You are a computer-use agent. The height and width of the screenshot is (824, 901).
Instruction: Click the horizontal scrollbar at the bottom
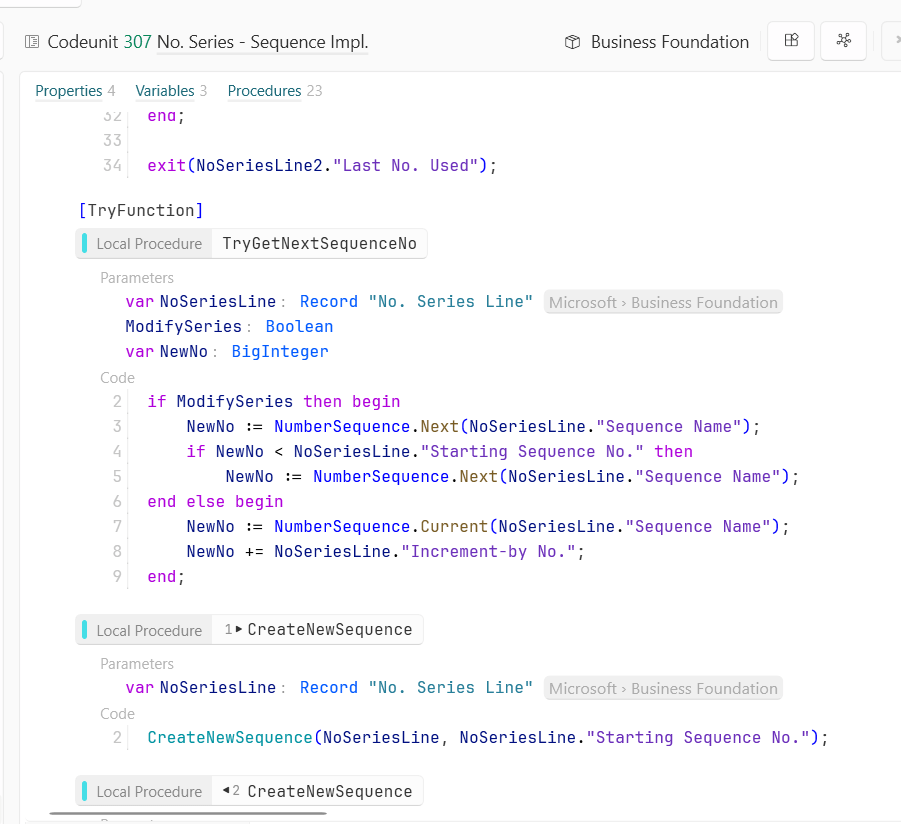coord(187,814)
